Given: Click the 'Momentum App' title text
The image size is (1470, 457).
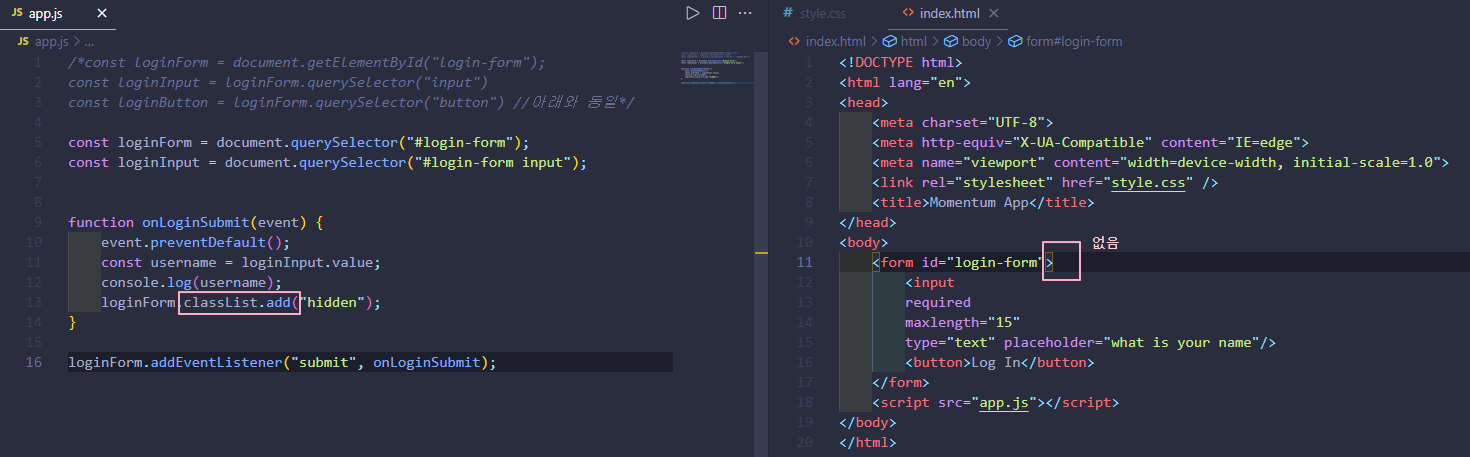Looking at the screenshot, I should [979, 202].
